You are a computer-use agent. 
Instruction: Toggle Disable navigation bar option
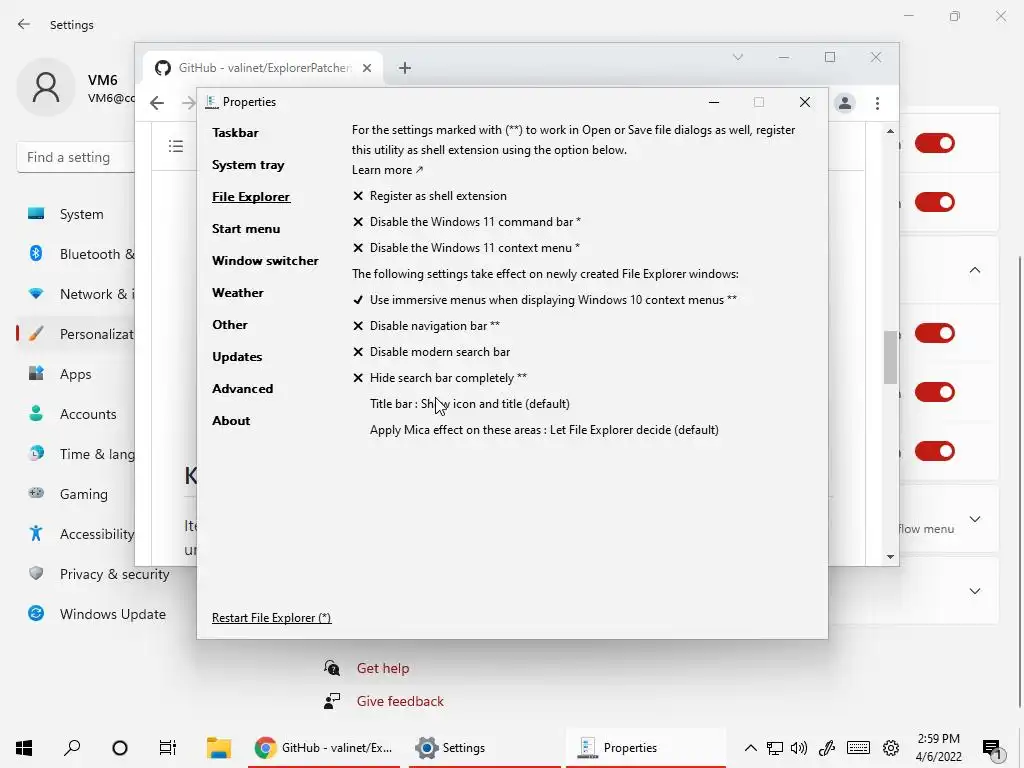[426, 326]
